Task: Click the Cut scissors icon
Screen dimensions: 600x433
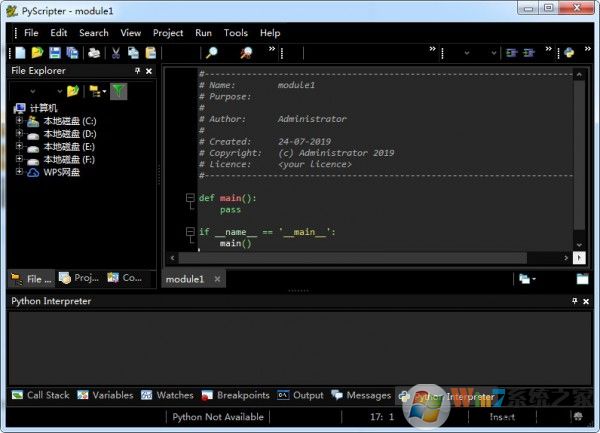Action: point(116,53)
